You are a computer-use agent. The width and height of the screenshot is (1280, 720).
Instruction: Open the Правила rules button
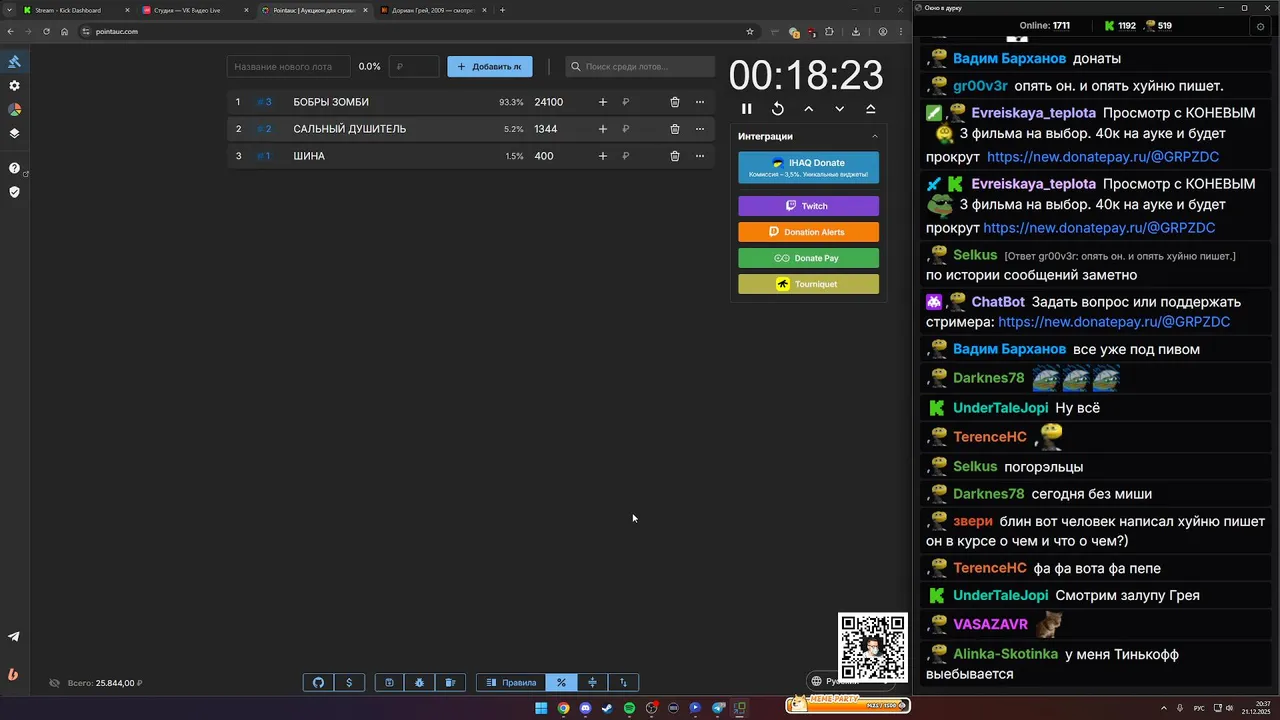pos(511,683)
